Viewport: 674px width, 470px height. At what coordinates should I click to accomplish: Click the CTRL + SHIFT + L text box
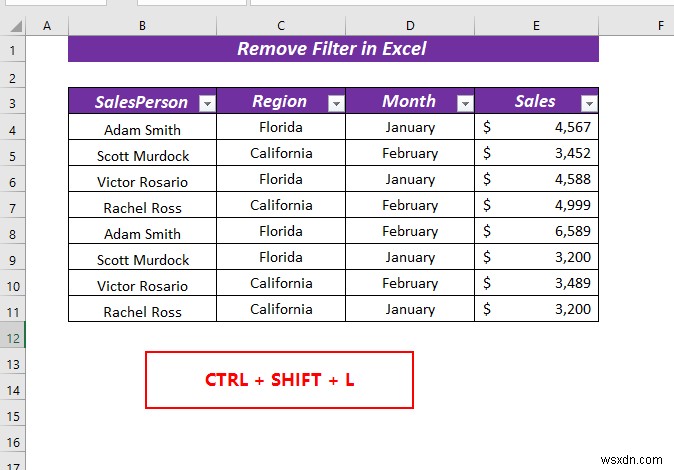tap(279, 380)
